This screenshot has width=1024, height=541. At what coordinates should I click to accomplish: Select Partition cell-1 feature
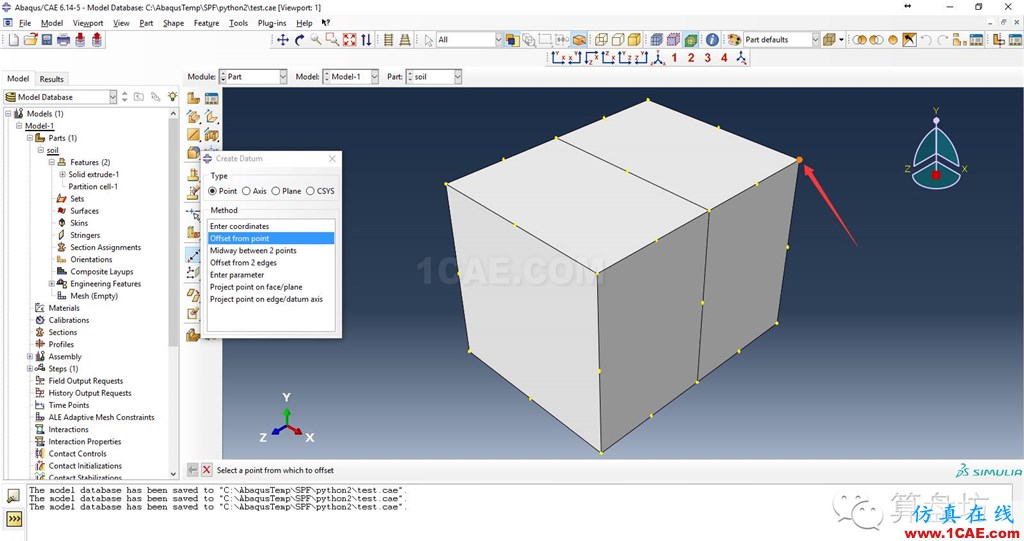click(93, 186)
